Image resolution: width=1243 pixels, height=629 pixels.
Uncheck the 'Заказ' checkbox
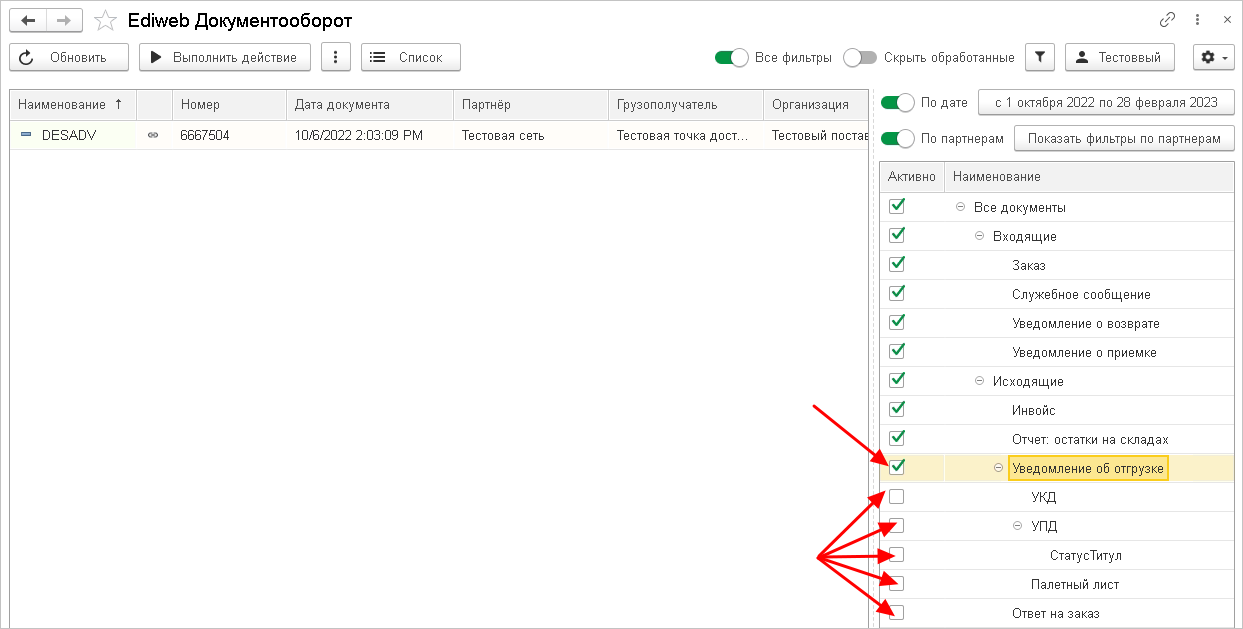[x=897, y=265]
